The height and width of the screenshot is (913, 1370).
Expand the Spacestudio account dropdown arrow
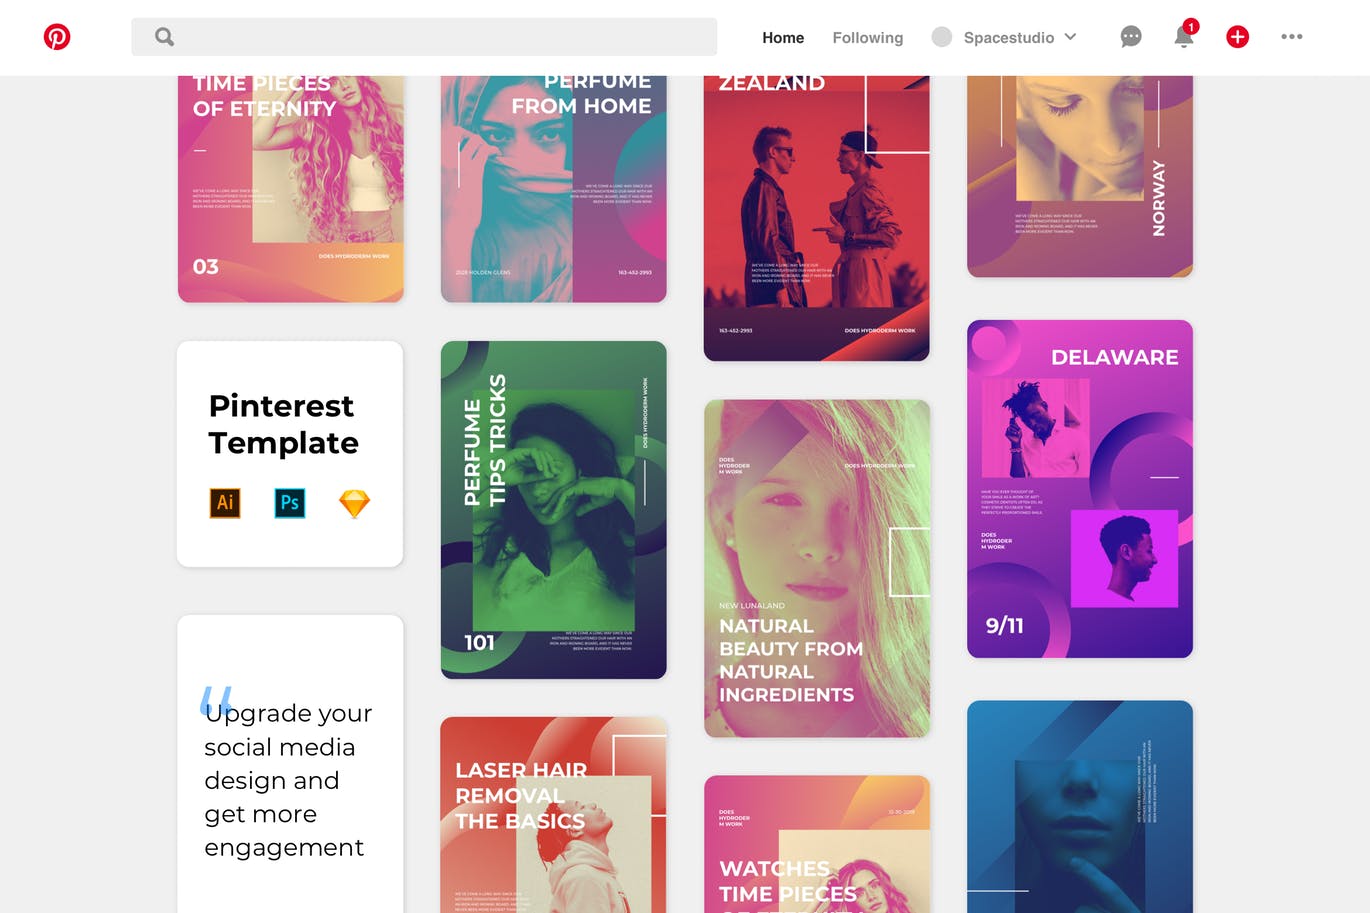pos(1071,37)
